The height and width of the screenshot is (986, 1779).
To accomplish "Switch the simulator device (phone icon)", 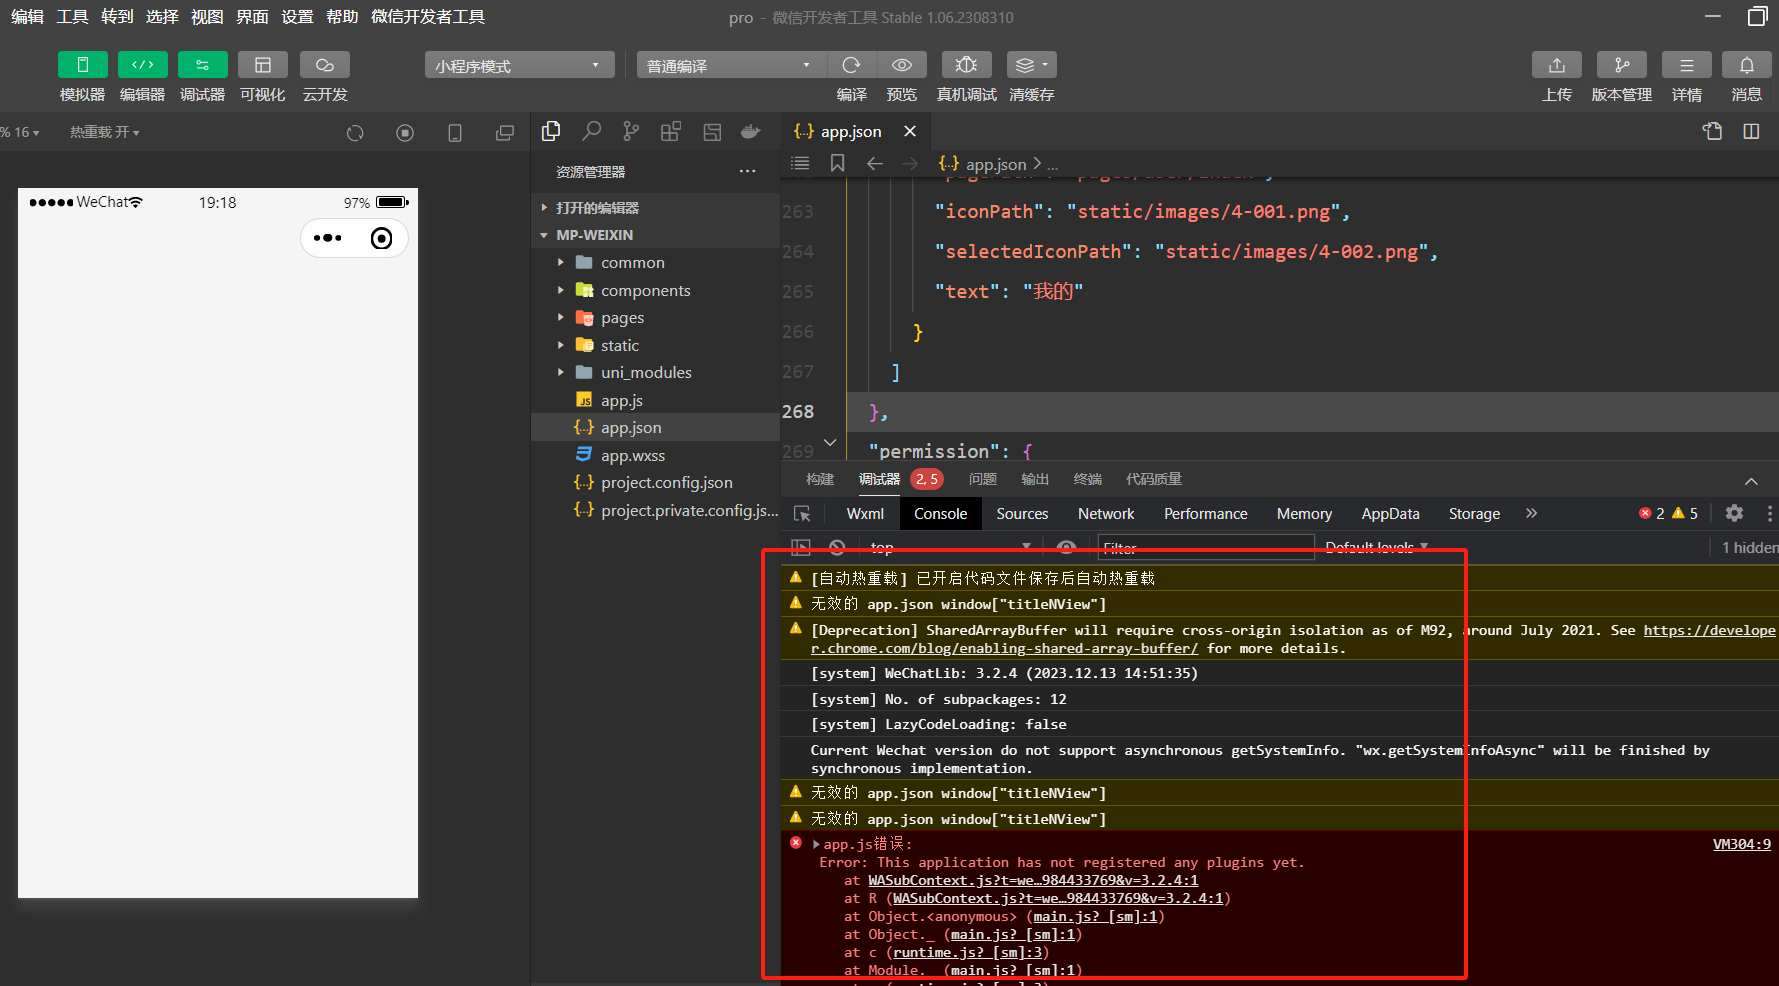I will coord(455,133).
